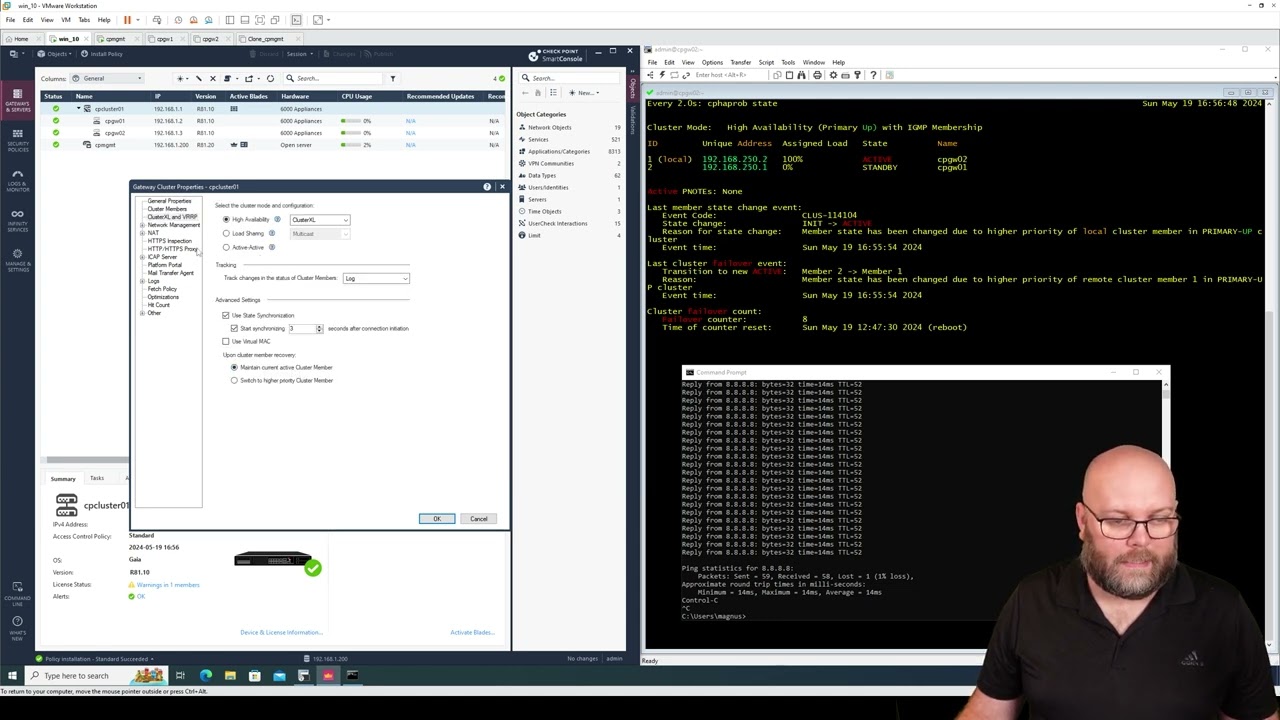This screenshot has height=720, width=1280.
Task: Toggle Start synchronizing checkbox
Action: pos(235,328)
